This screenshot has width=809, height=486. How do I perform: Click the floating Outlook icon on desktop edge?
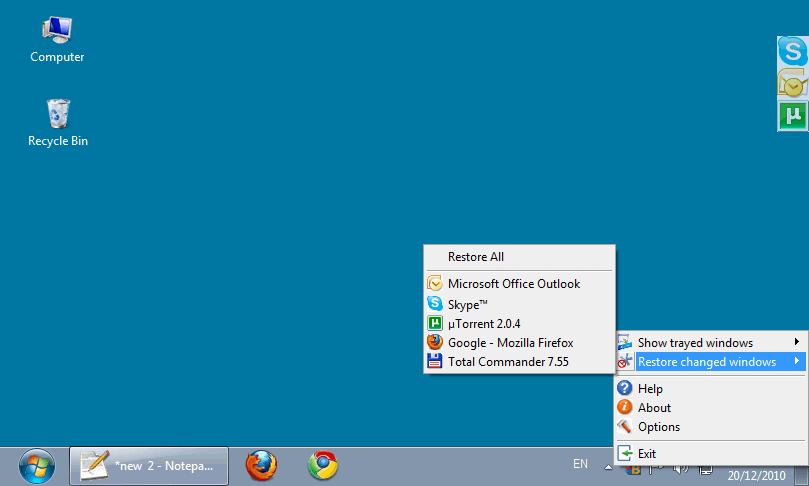pos(792,84)
